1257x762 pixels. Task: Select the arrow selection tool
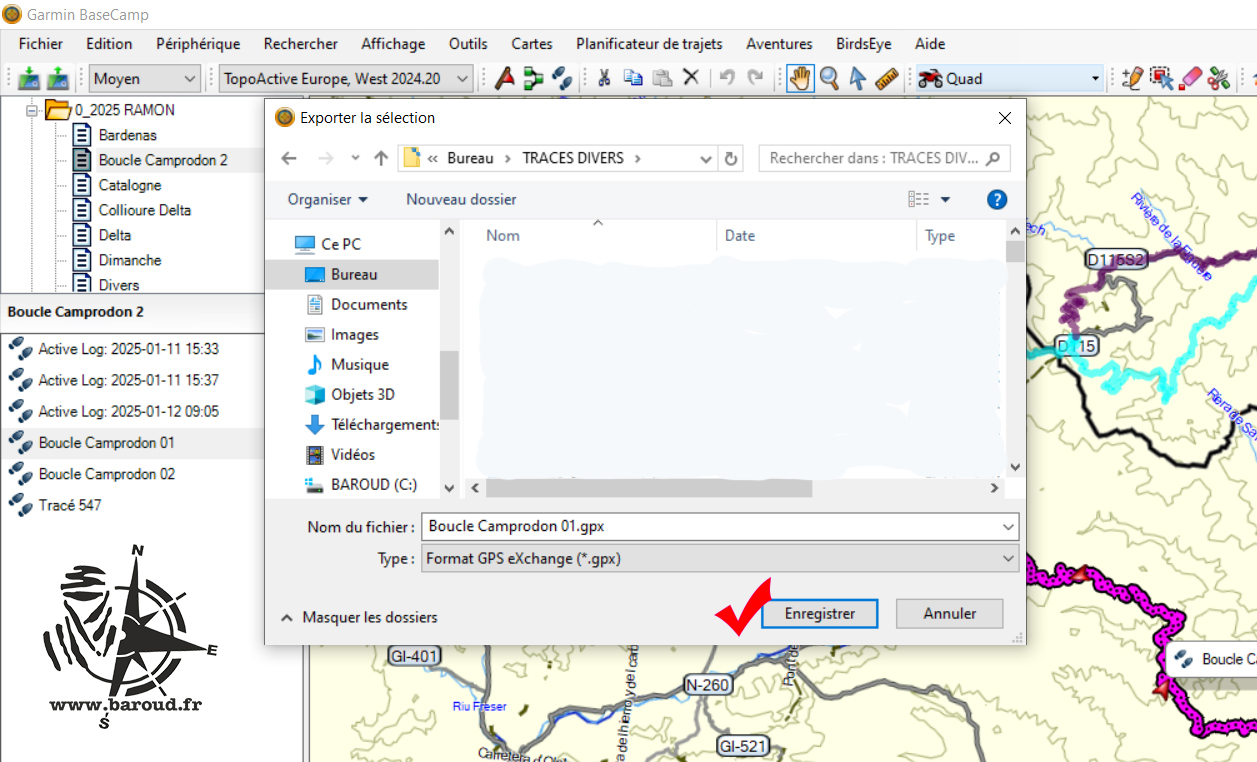click(857, 78)
